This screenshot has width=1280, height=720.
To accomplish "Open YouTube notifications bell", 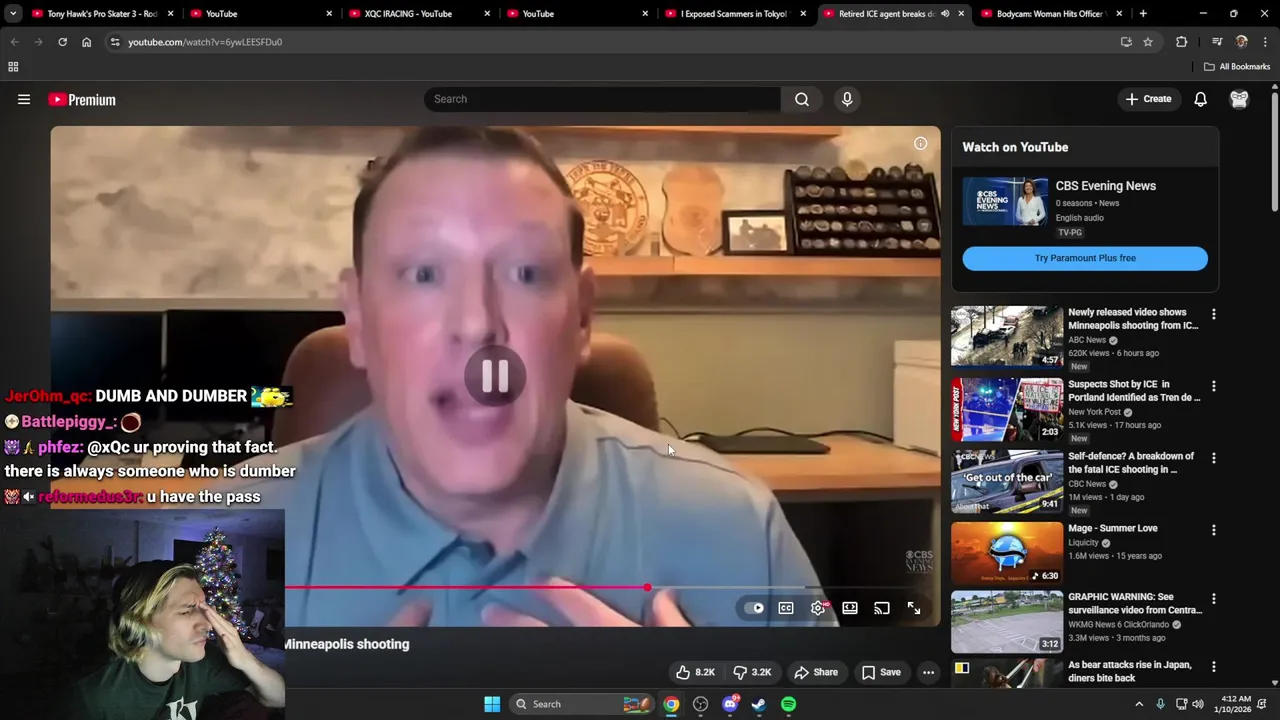I will coord(1200,99).
